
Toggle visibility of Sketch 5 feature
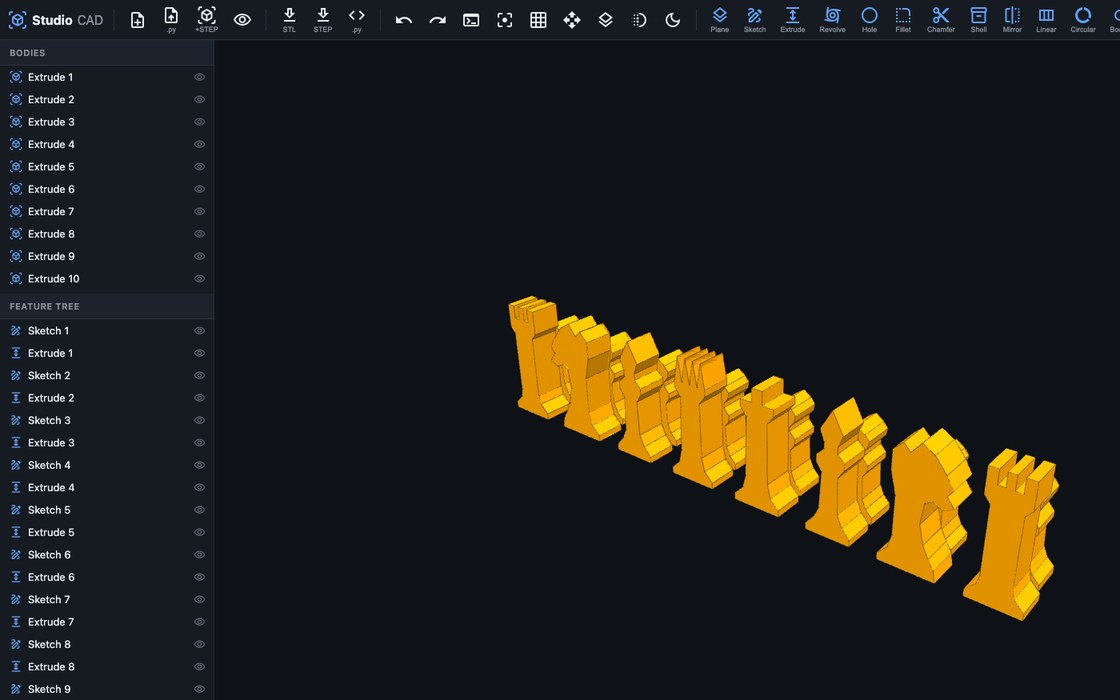(x=199, y=510)
